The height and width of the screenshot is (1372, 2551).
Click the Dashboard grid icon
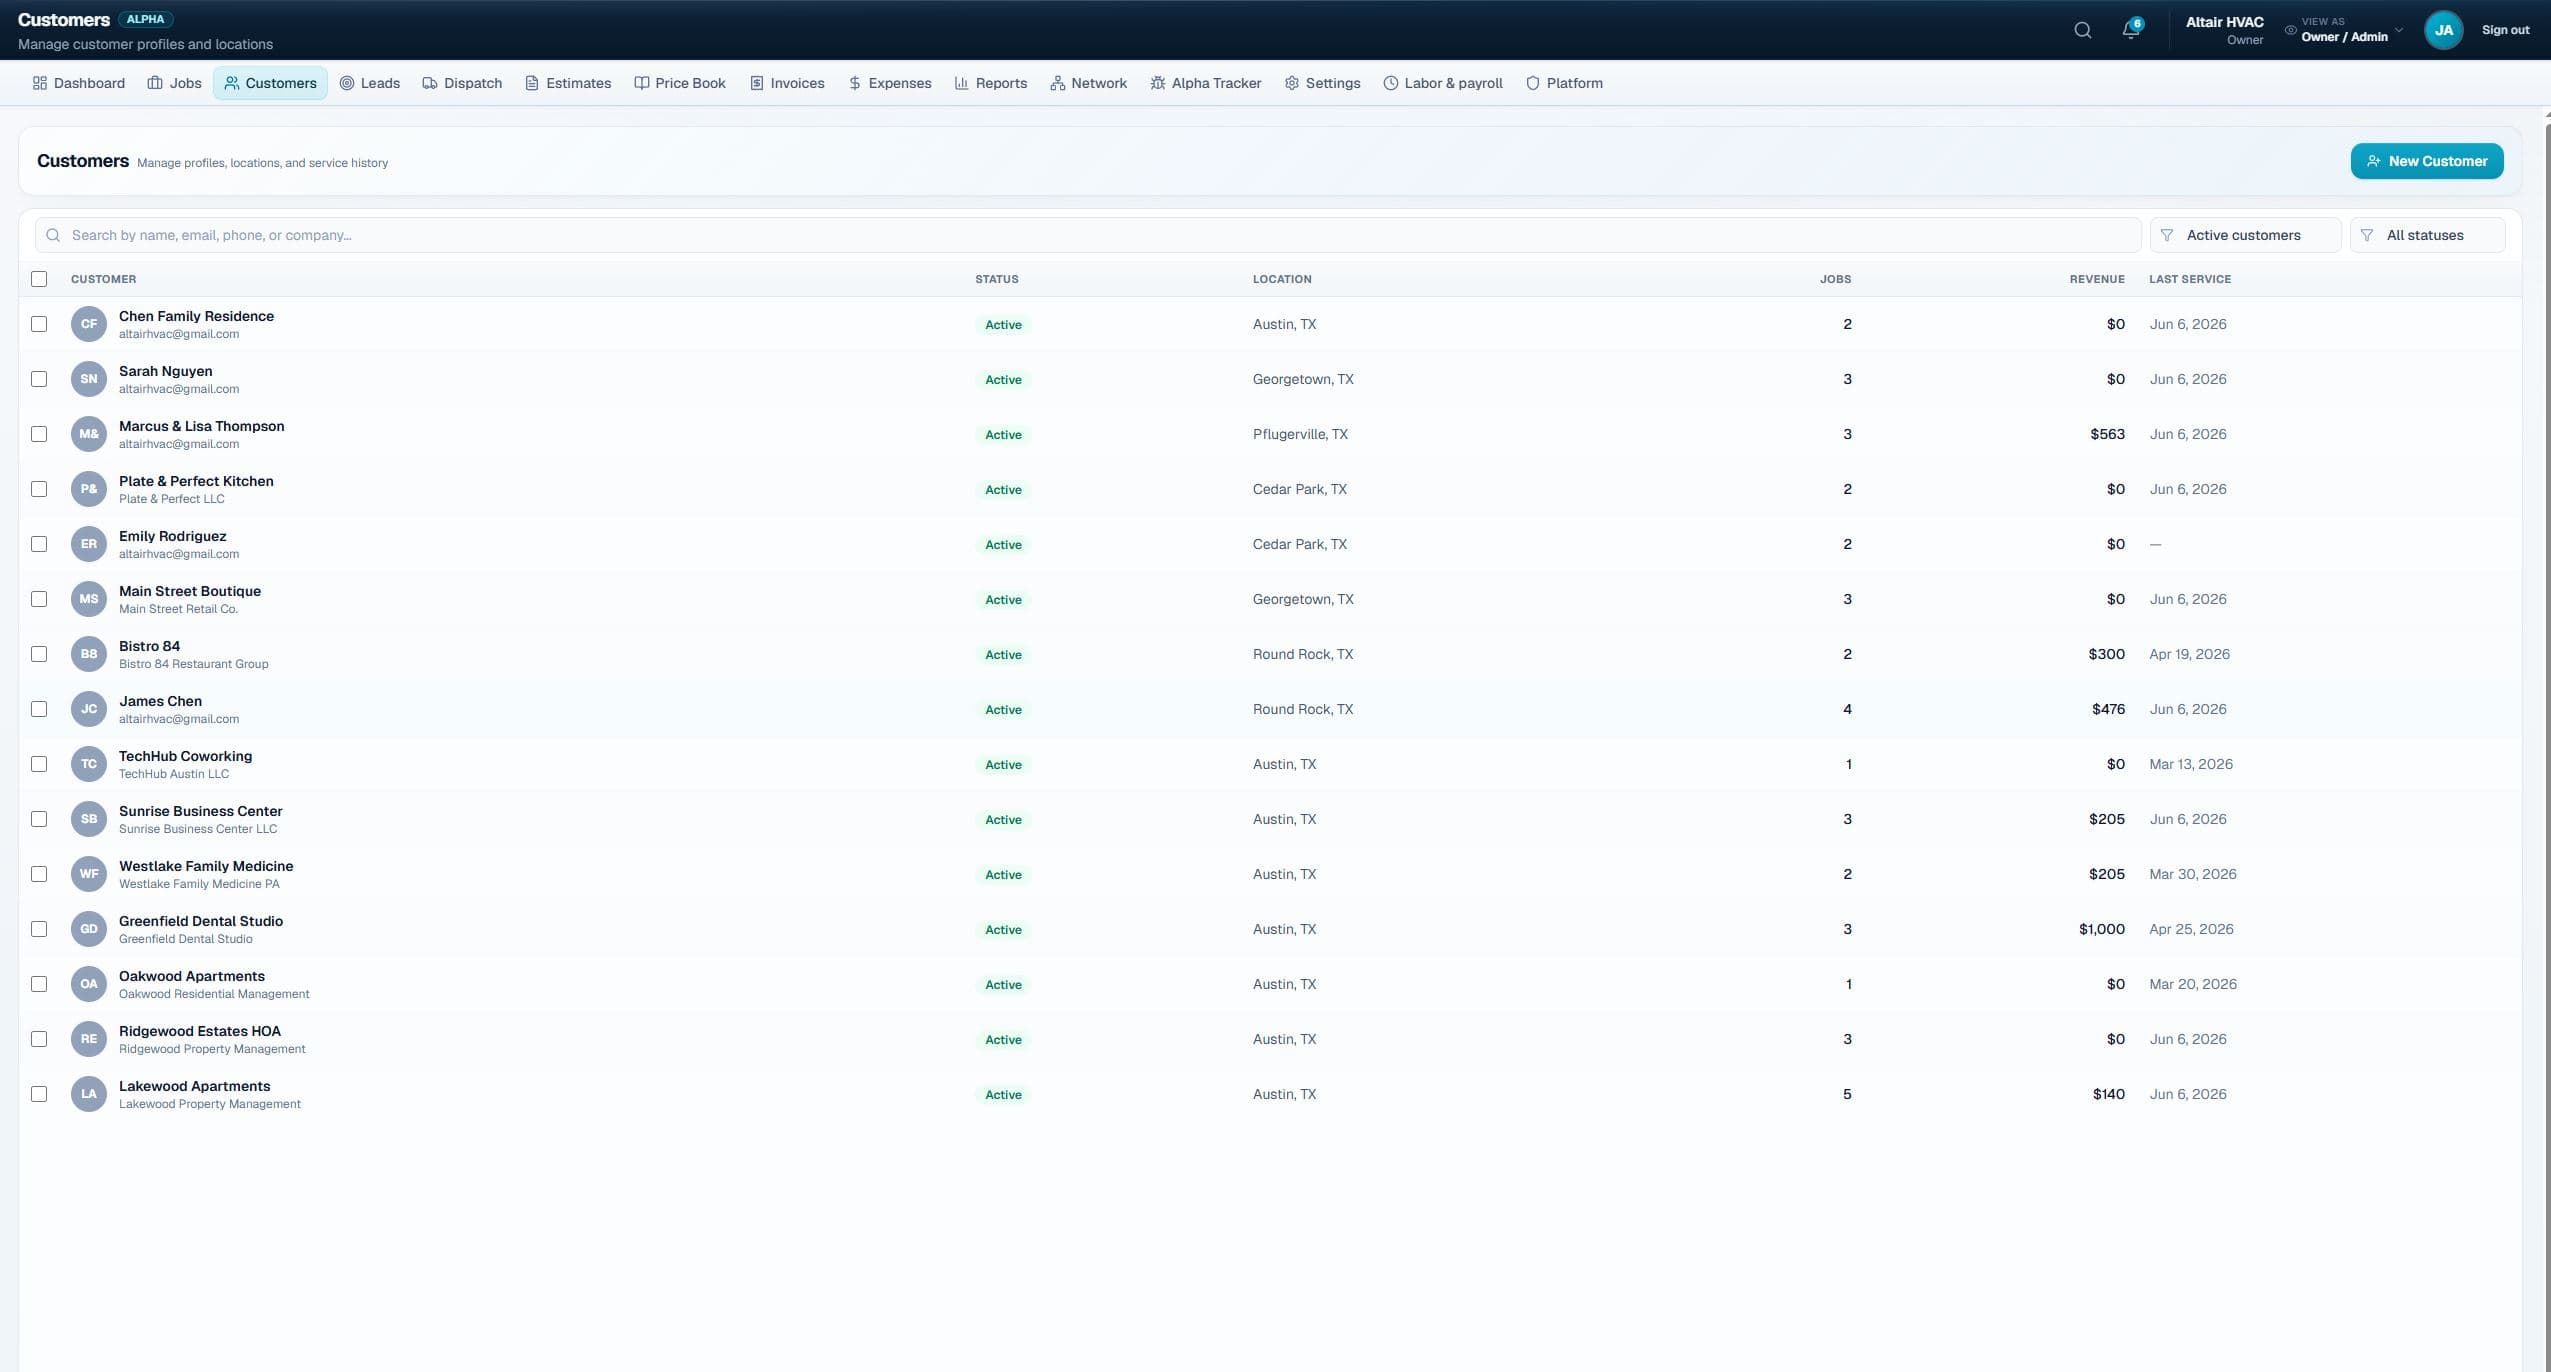(40, 83)
